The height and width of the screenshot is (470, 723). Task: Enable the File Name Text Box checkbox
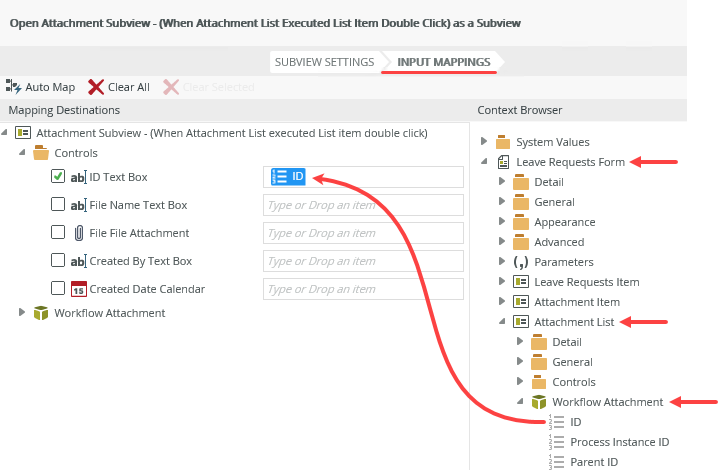tap(58, 205)
